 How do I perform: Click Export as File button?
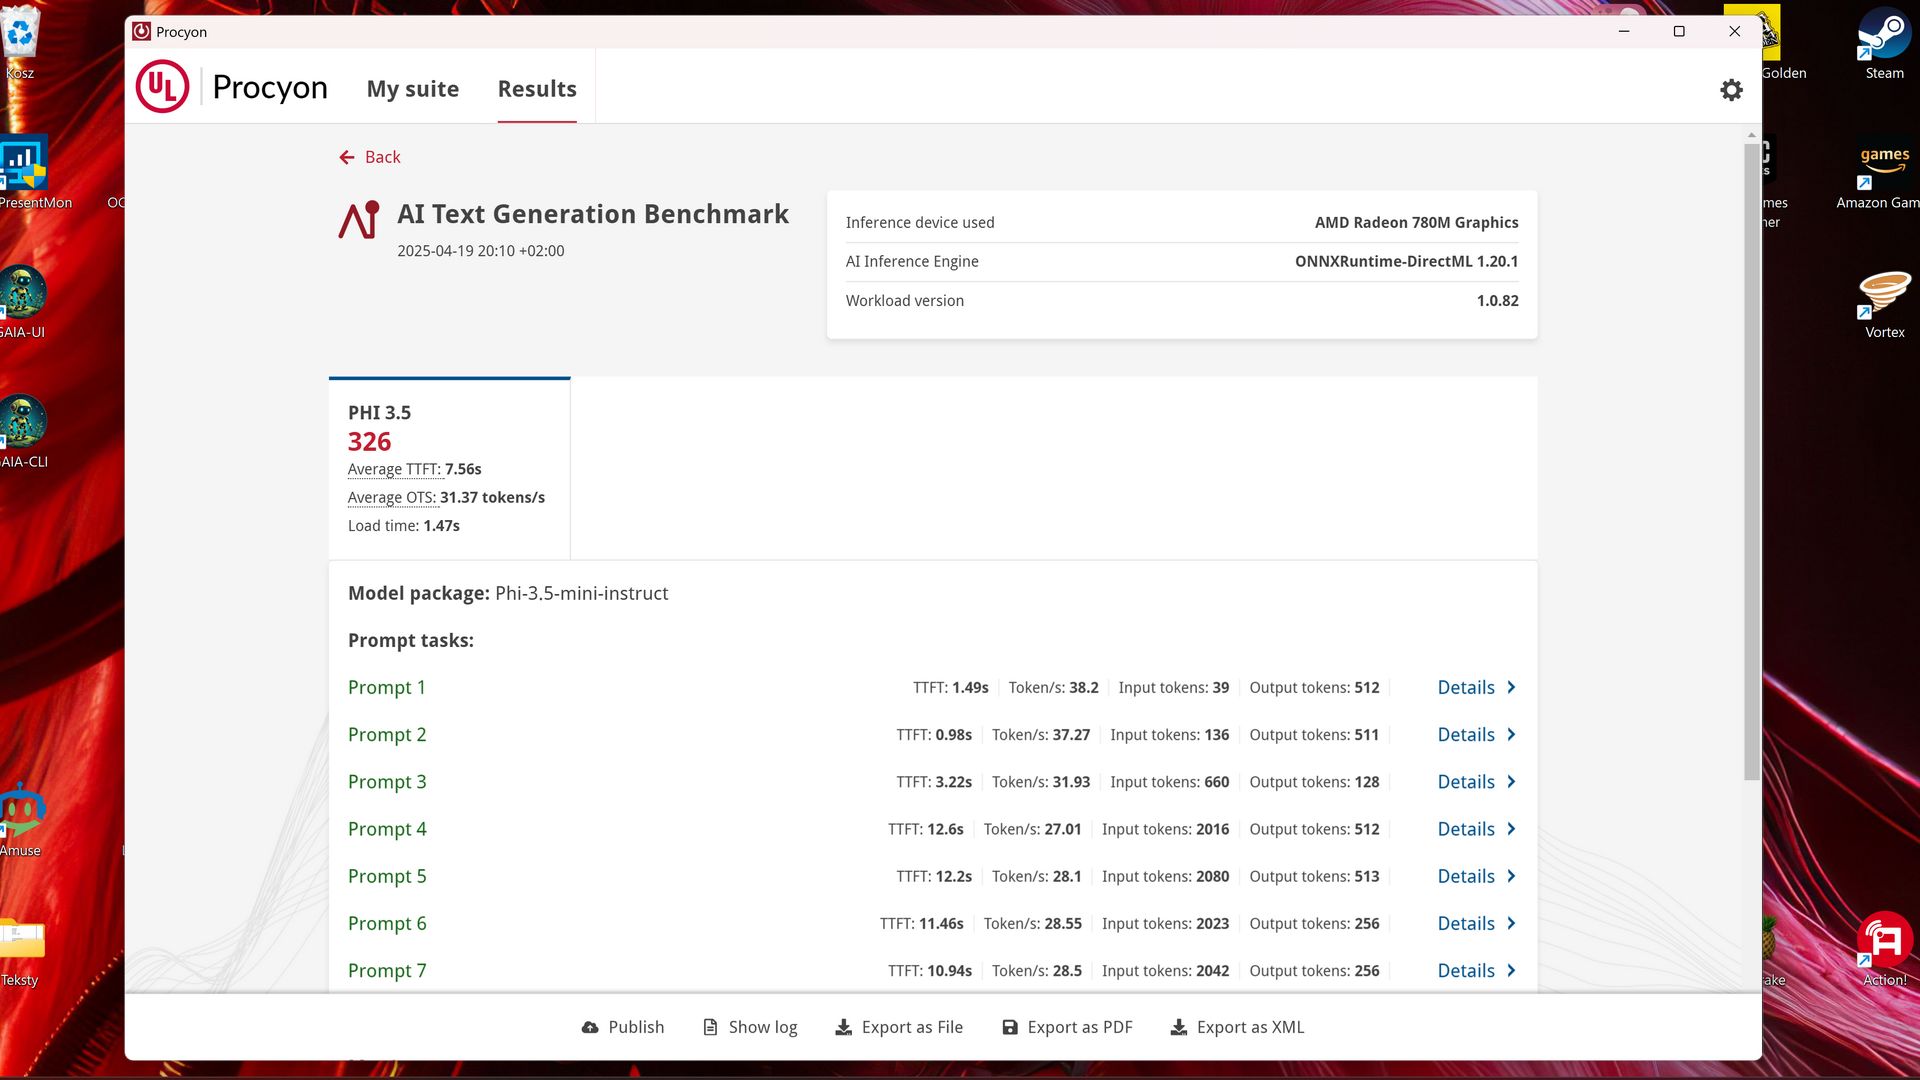click(899, 1028)
